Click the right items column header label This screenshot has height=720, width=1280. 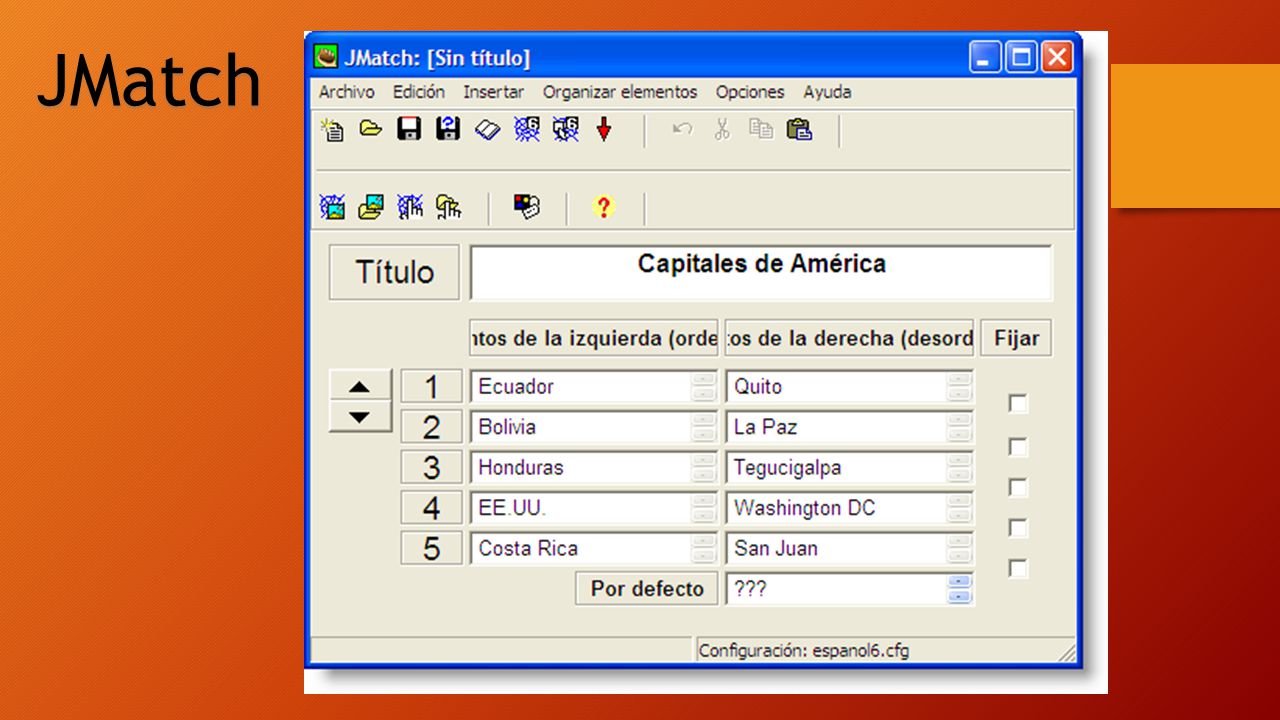click(x=849, y=338)
